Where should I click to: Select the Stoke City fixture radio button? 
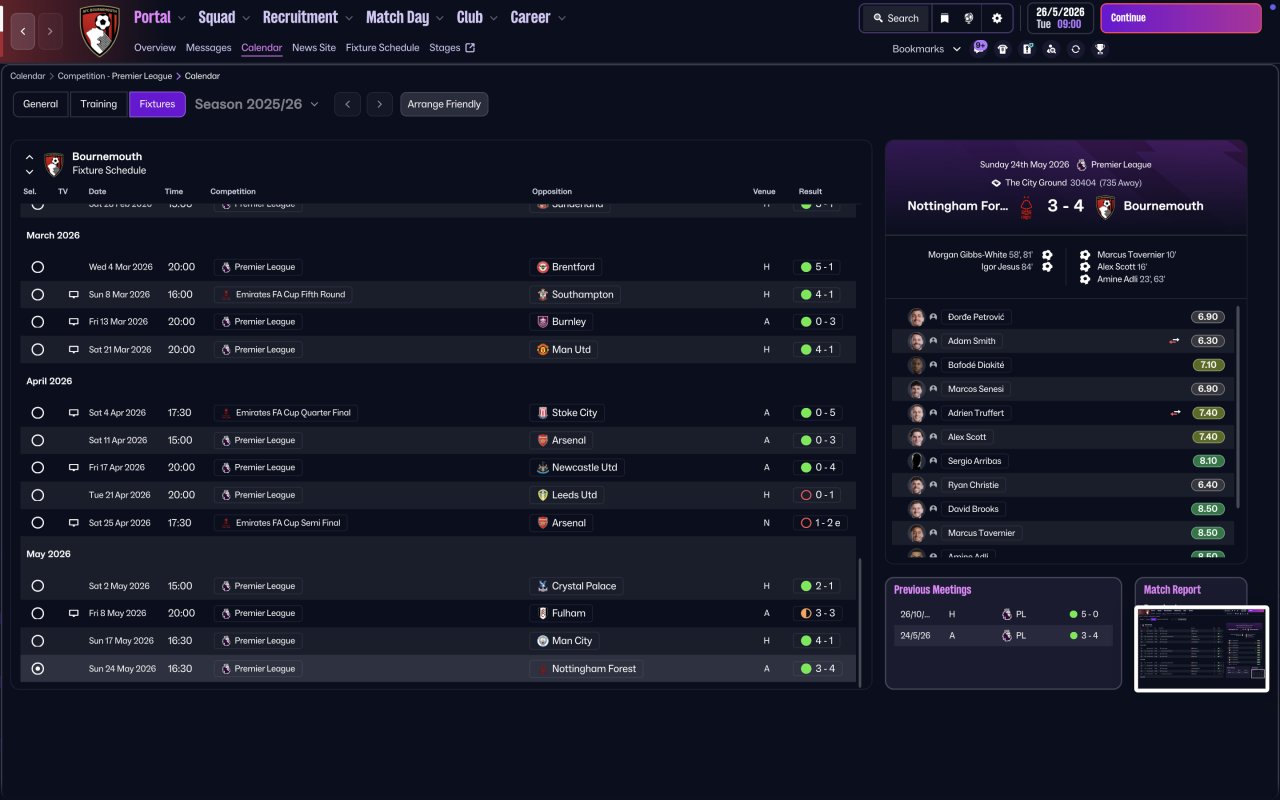coord(38,413)
